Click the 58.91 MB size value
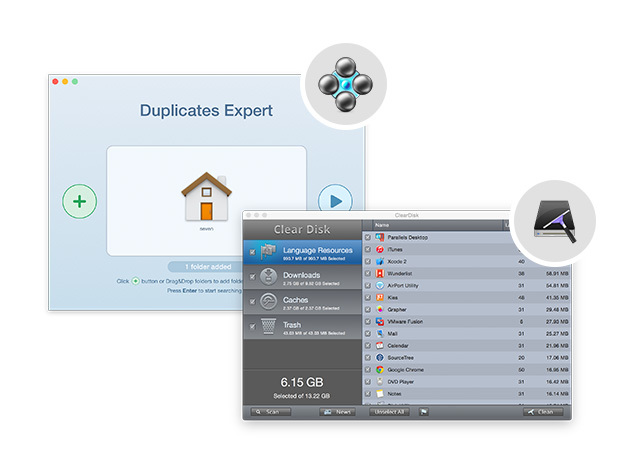This screenshot has width=630, height=473. pyautogui.click(x=557, y=273)
